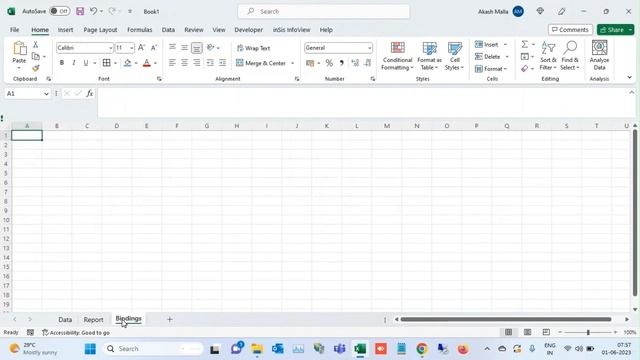
Task: Click the Share button
Action: (x=612, y=30)
